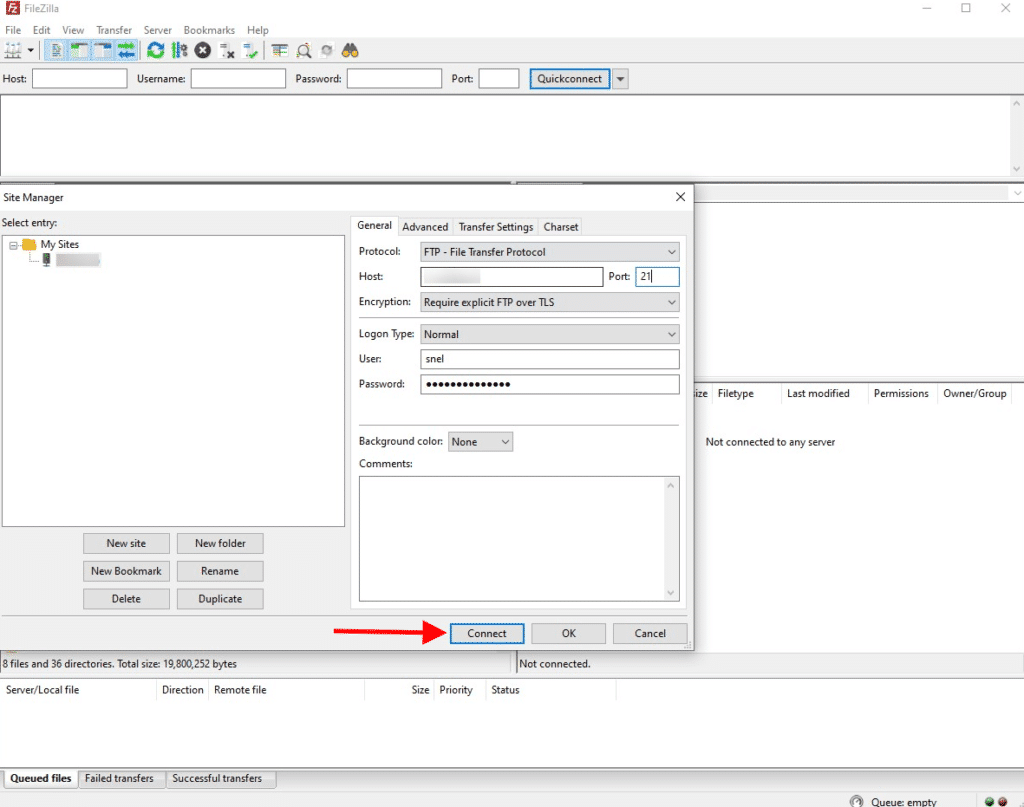Toggle the transfer queue panel

(126, 50)
